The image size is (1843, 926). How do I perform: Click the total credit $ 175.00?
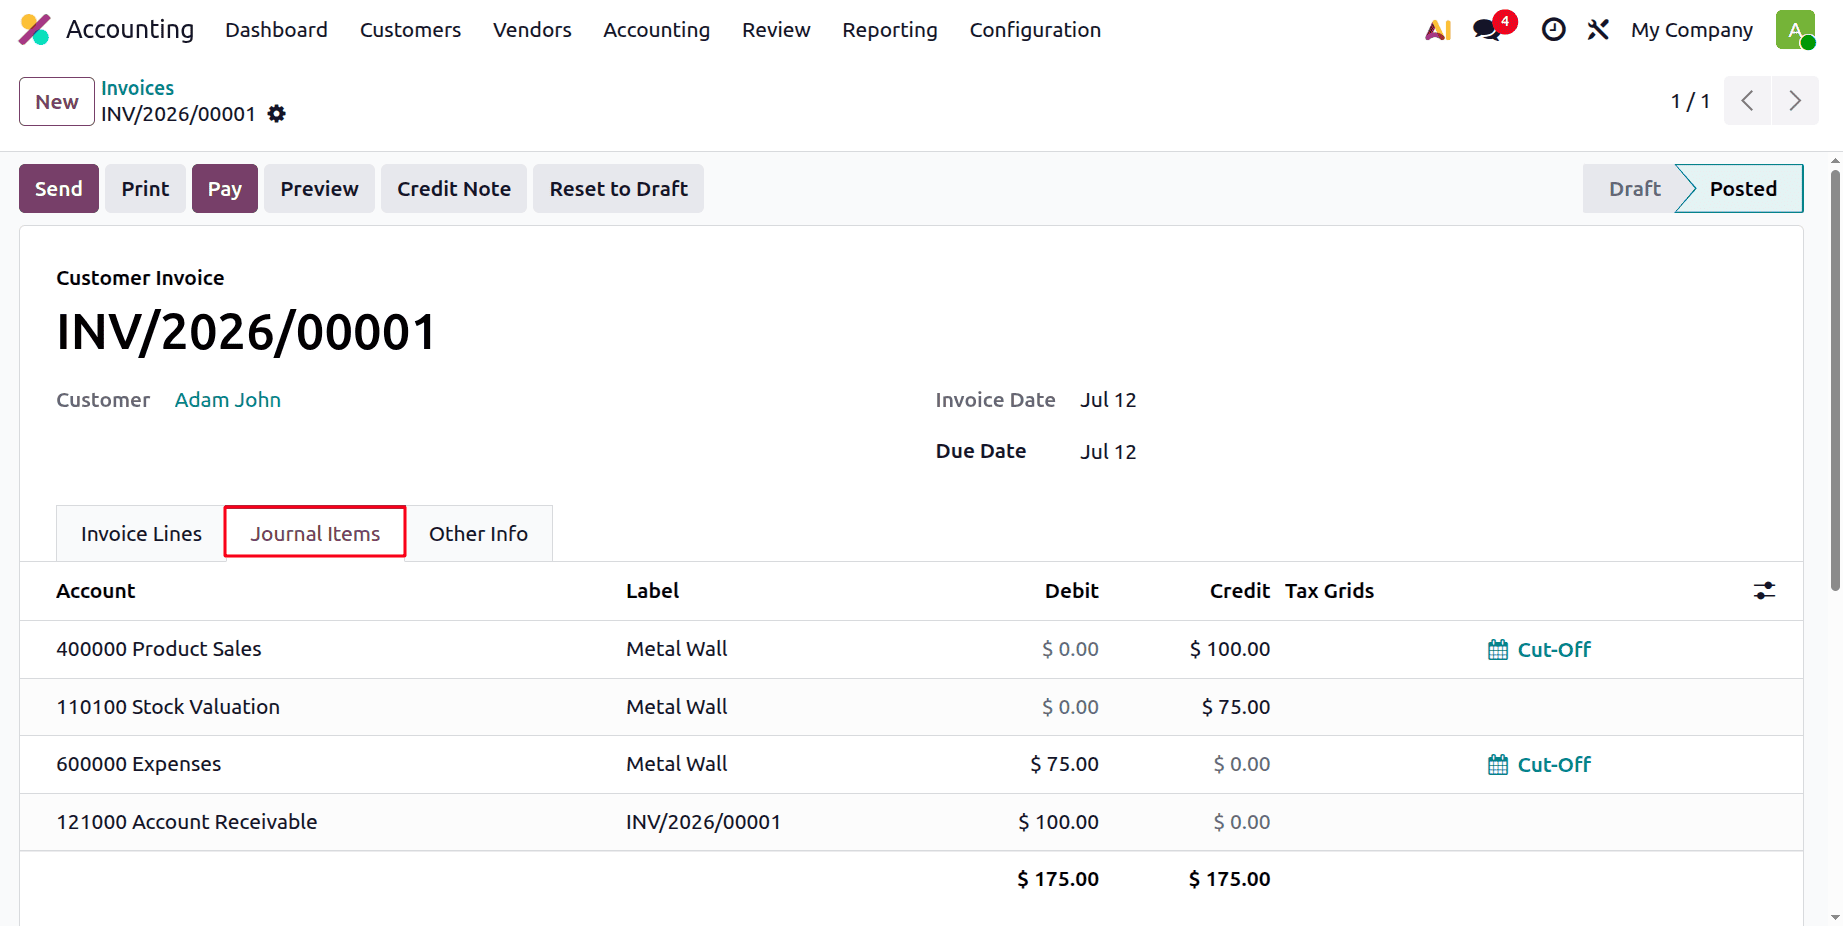coord(1229,879)
